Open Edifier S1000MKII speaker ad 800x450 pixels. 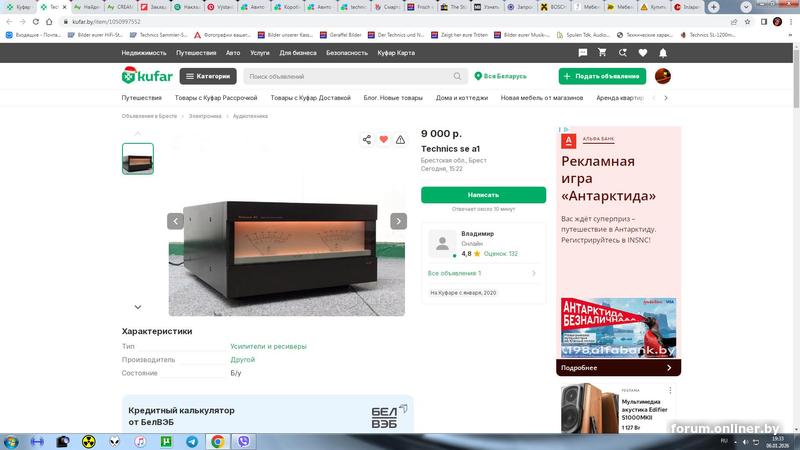(618, 409)
